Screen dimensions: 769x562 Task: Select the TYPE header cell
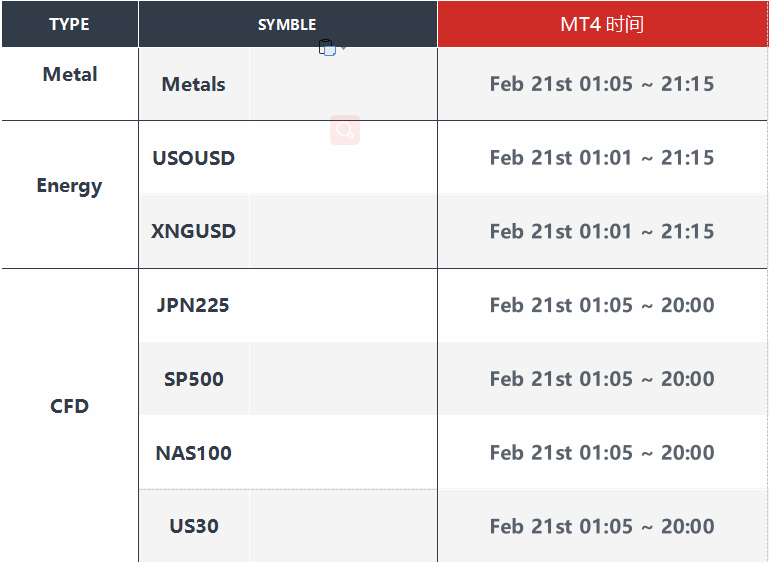coord(70,24)
